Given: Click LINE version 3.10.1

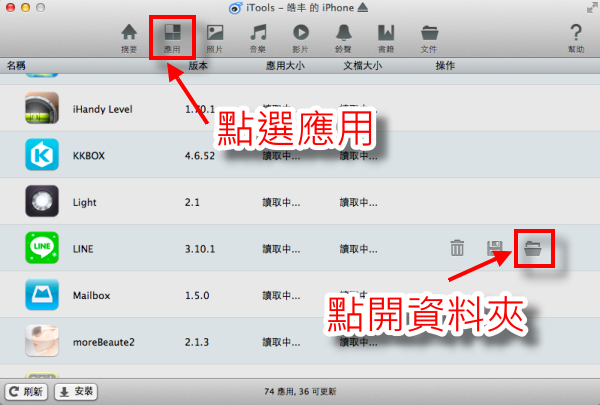Looking at the screenshot, I should [x=200, y=249].
